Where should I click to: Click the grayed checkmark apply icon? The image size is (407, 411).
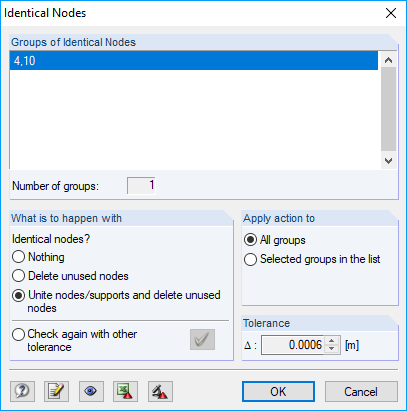point(202,340)
